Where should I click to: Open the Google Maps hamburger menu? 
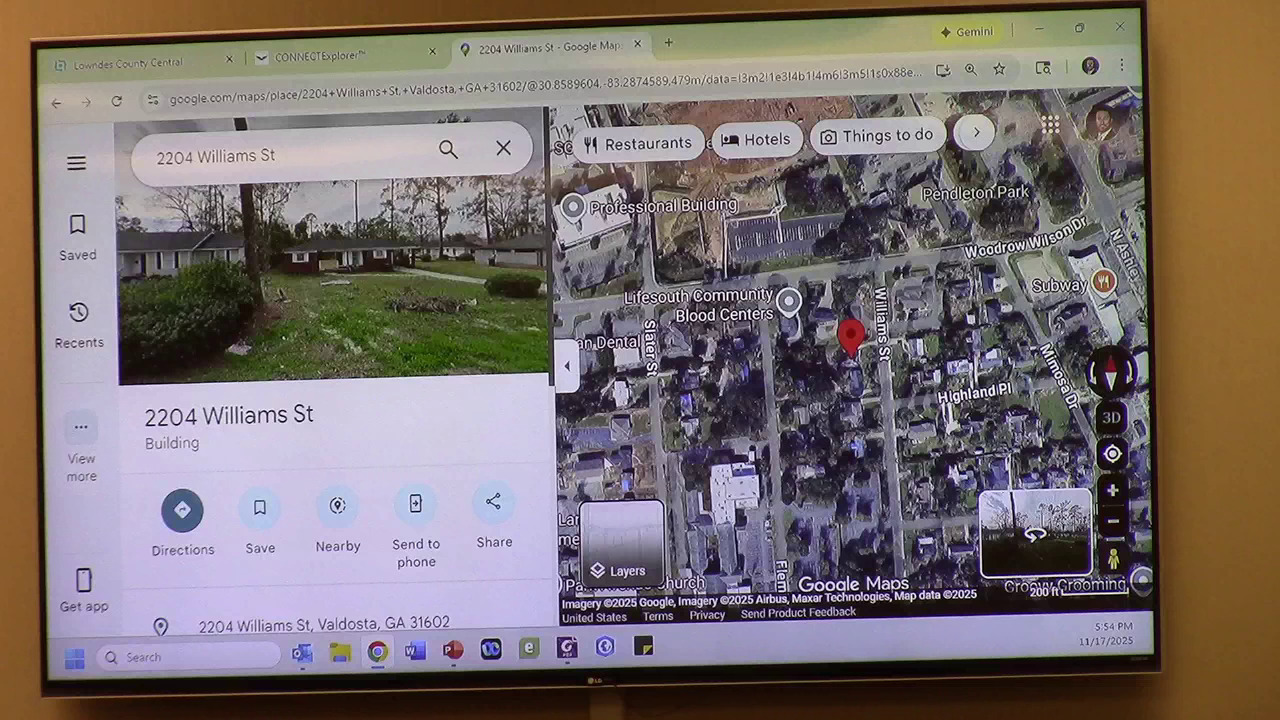click(x=76, y=163)
